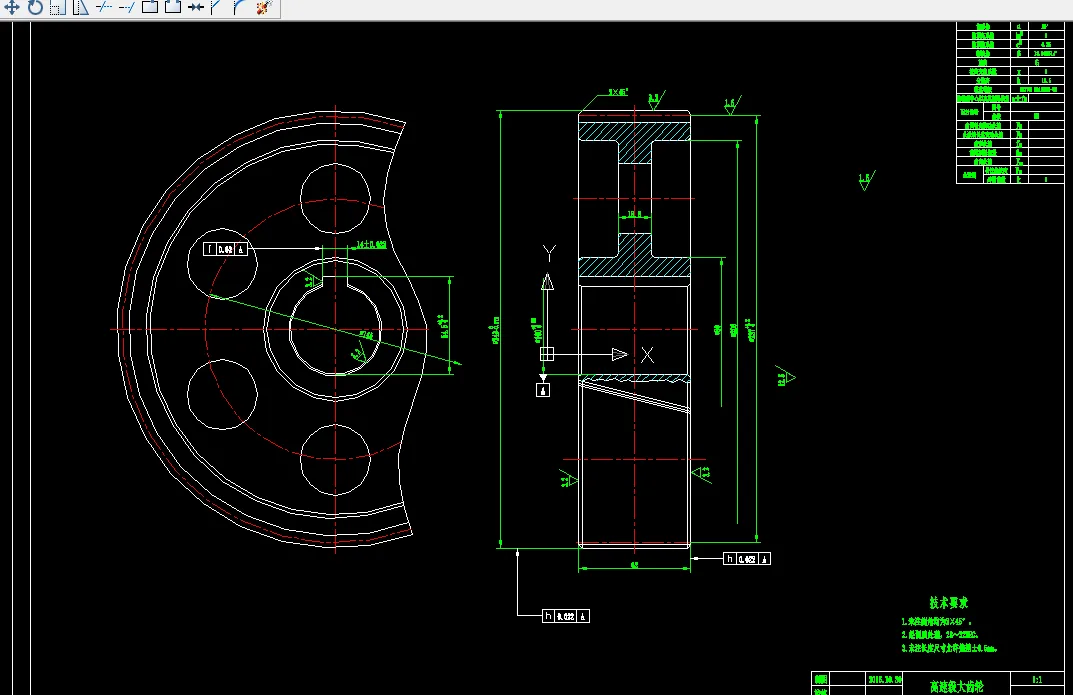Choose the Fillet tool icon
This screenshot has height=695, width=1073.
240,8
